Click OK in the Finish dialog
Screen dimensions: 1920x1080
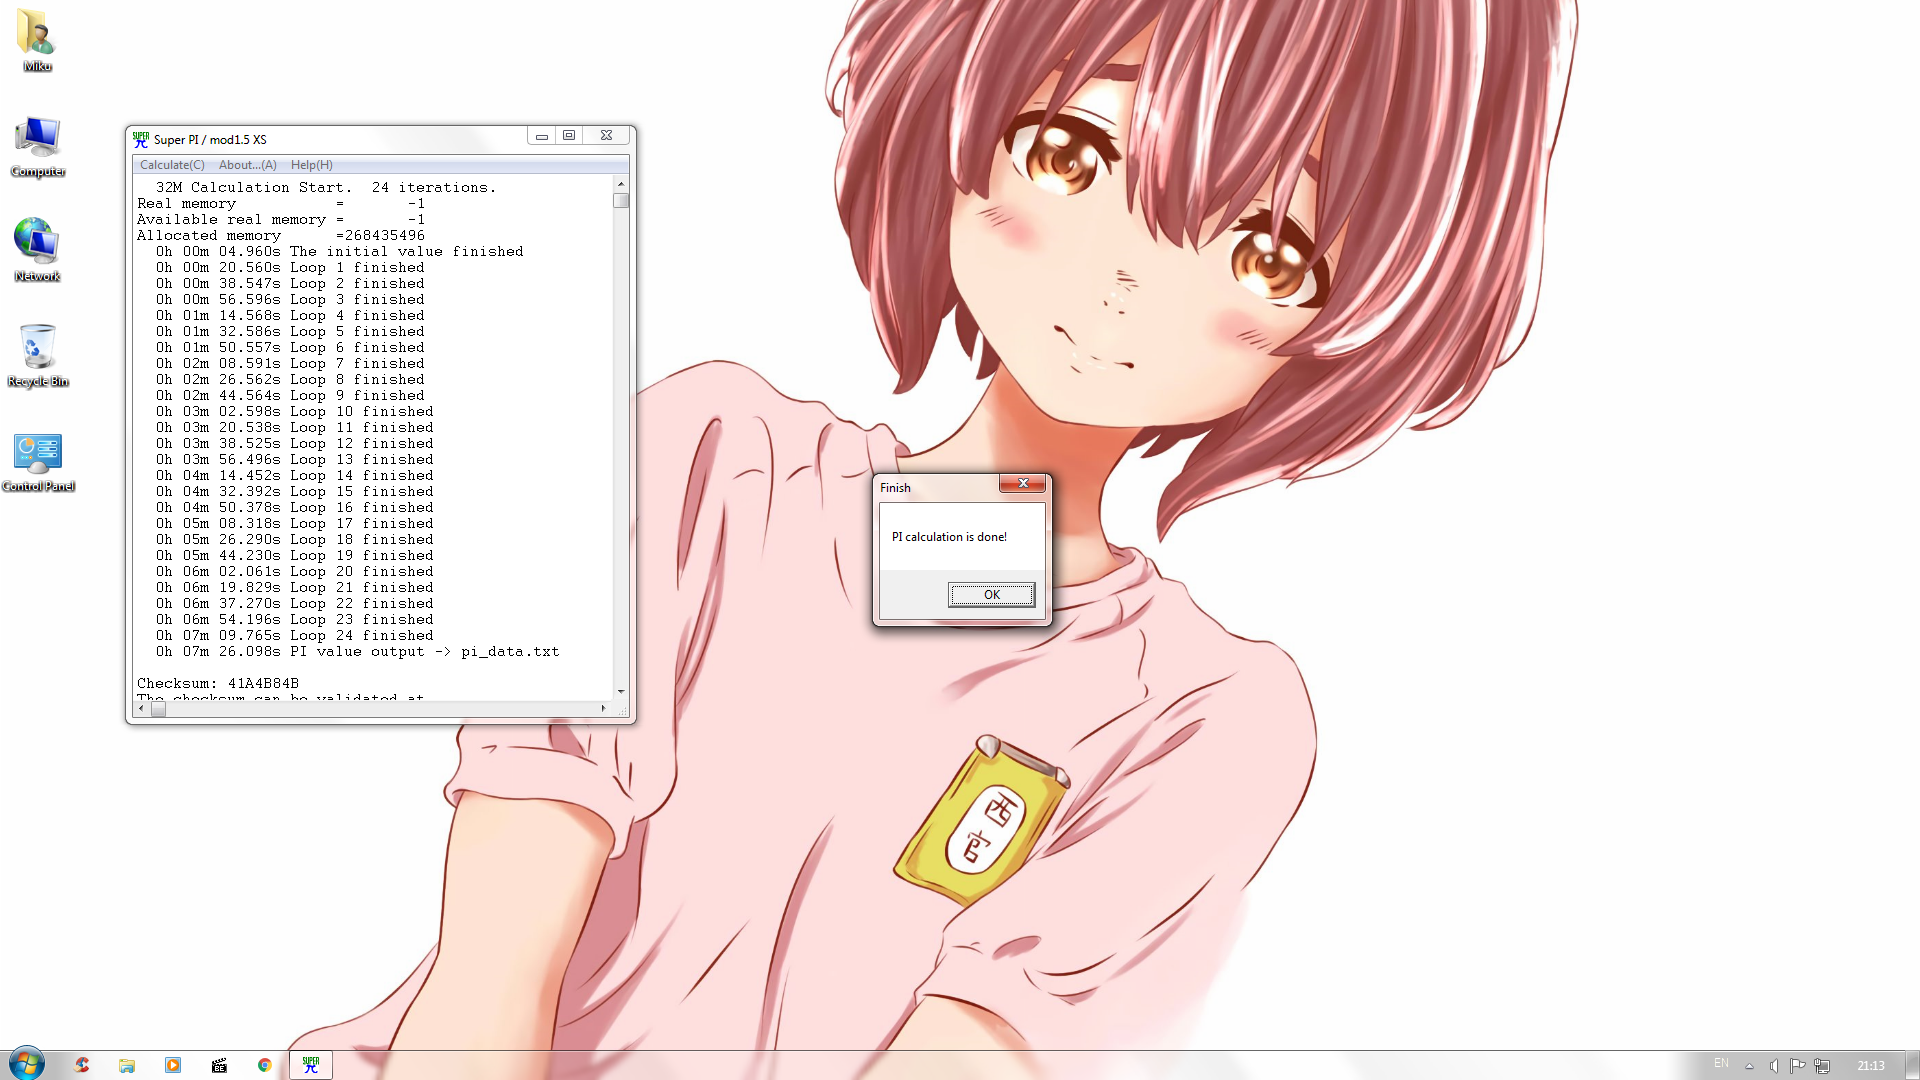(991, 594)
